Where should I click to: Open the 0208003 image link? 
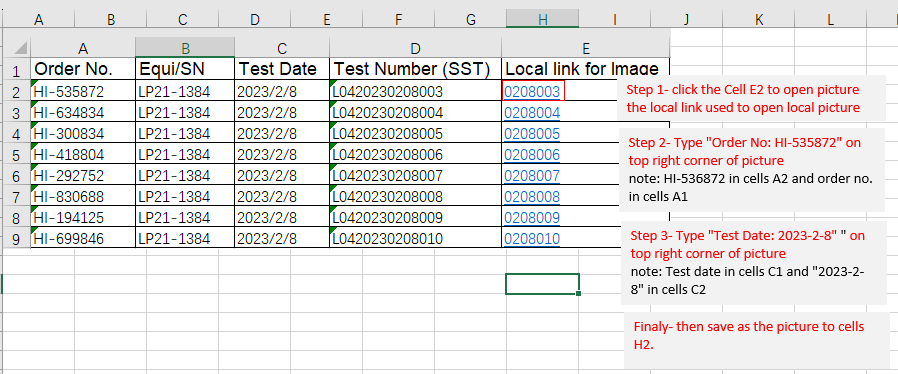[531, 91]
